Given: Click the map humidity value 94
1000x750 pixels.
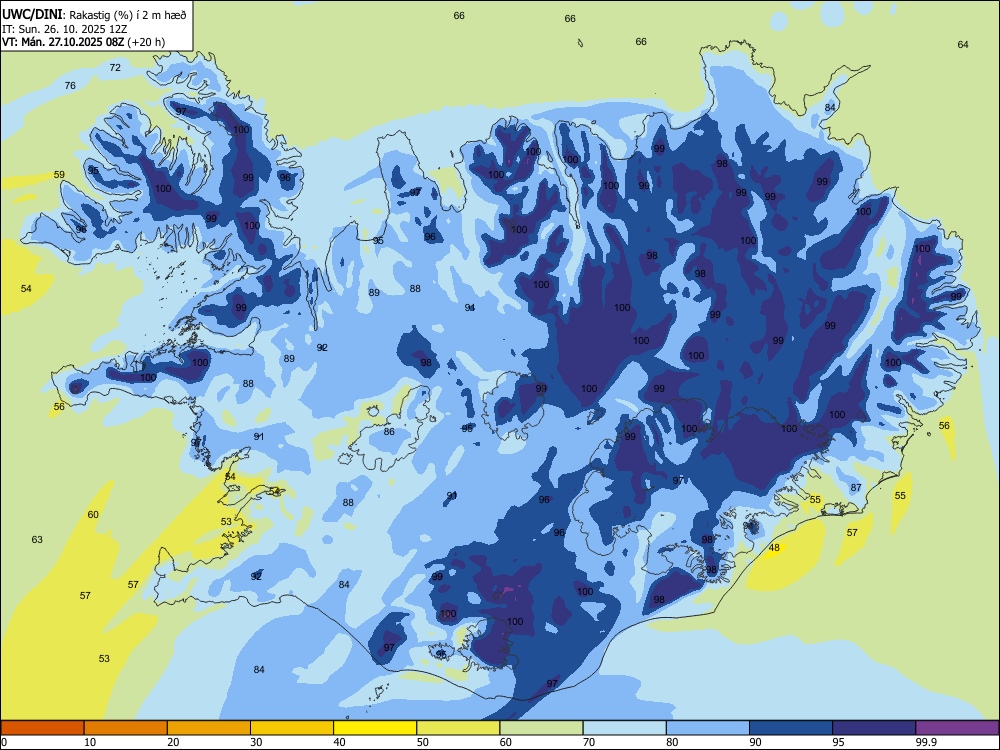Looking at the screenshot, I should pos(470,308).
